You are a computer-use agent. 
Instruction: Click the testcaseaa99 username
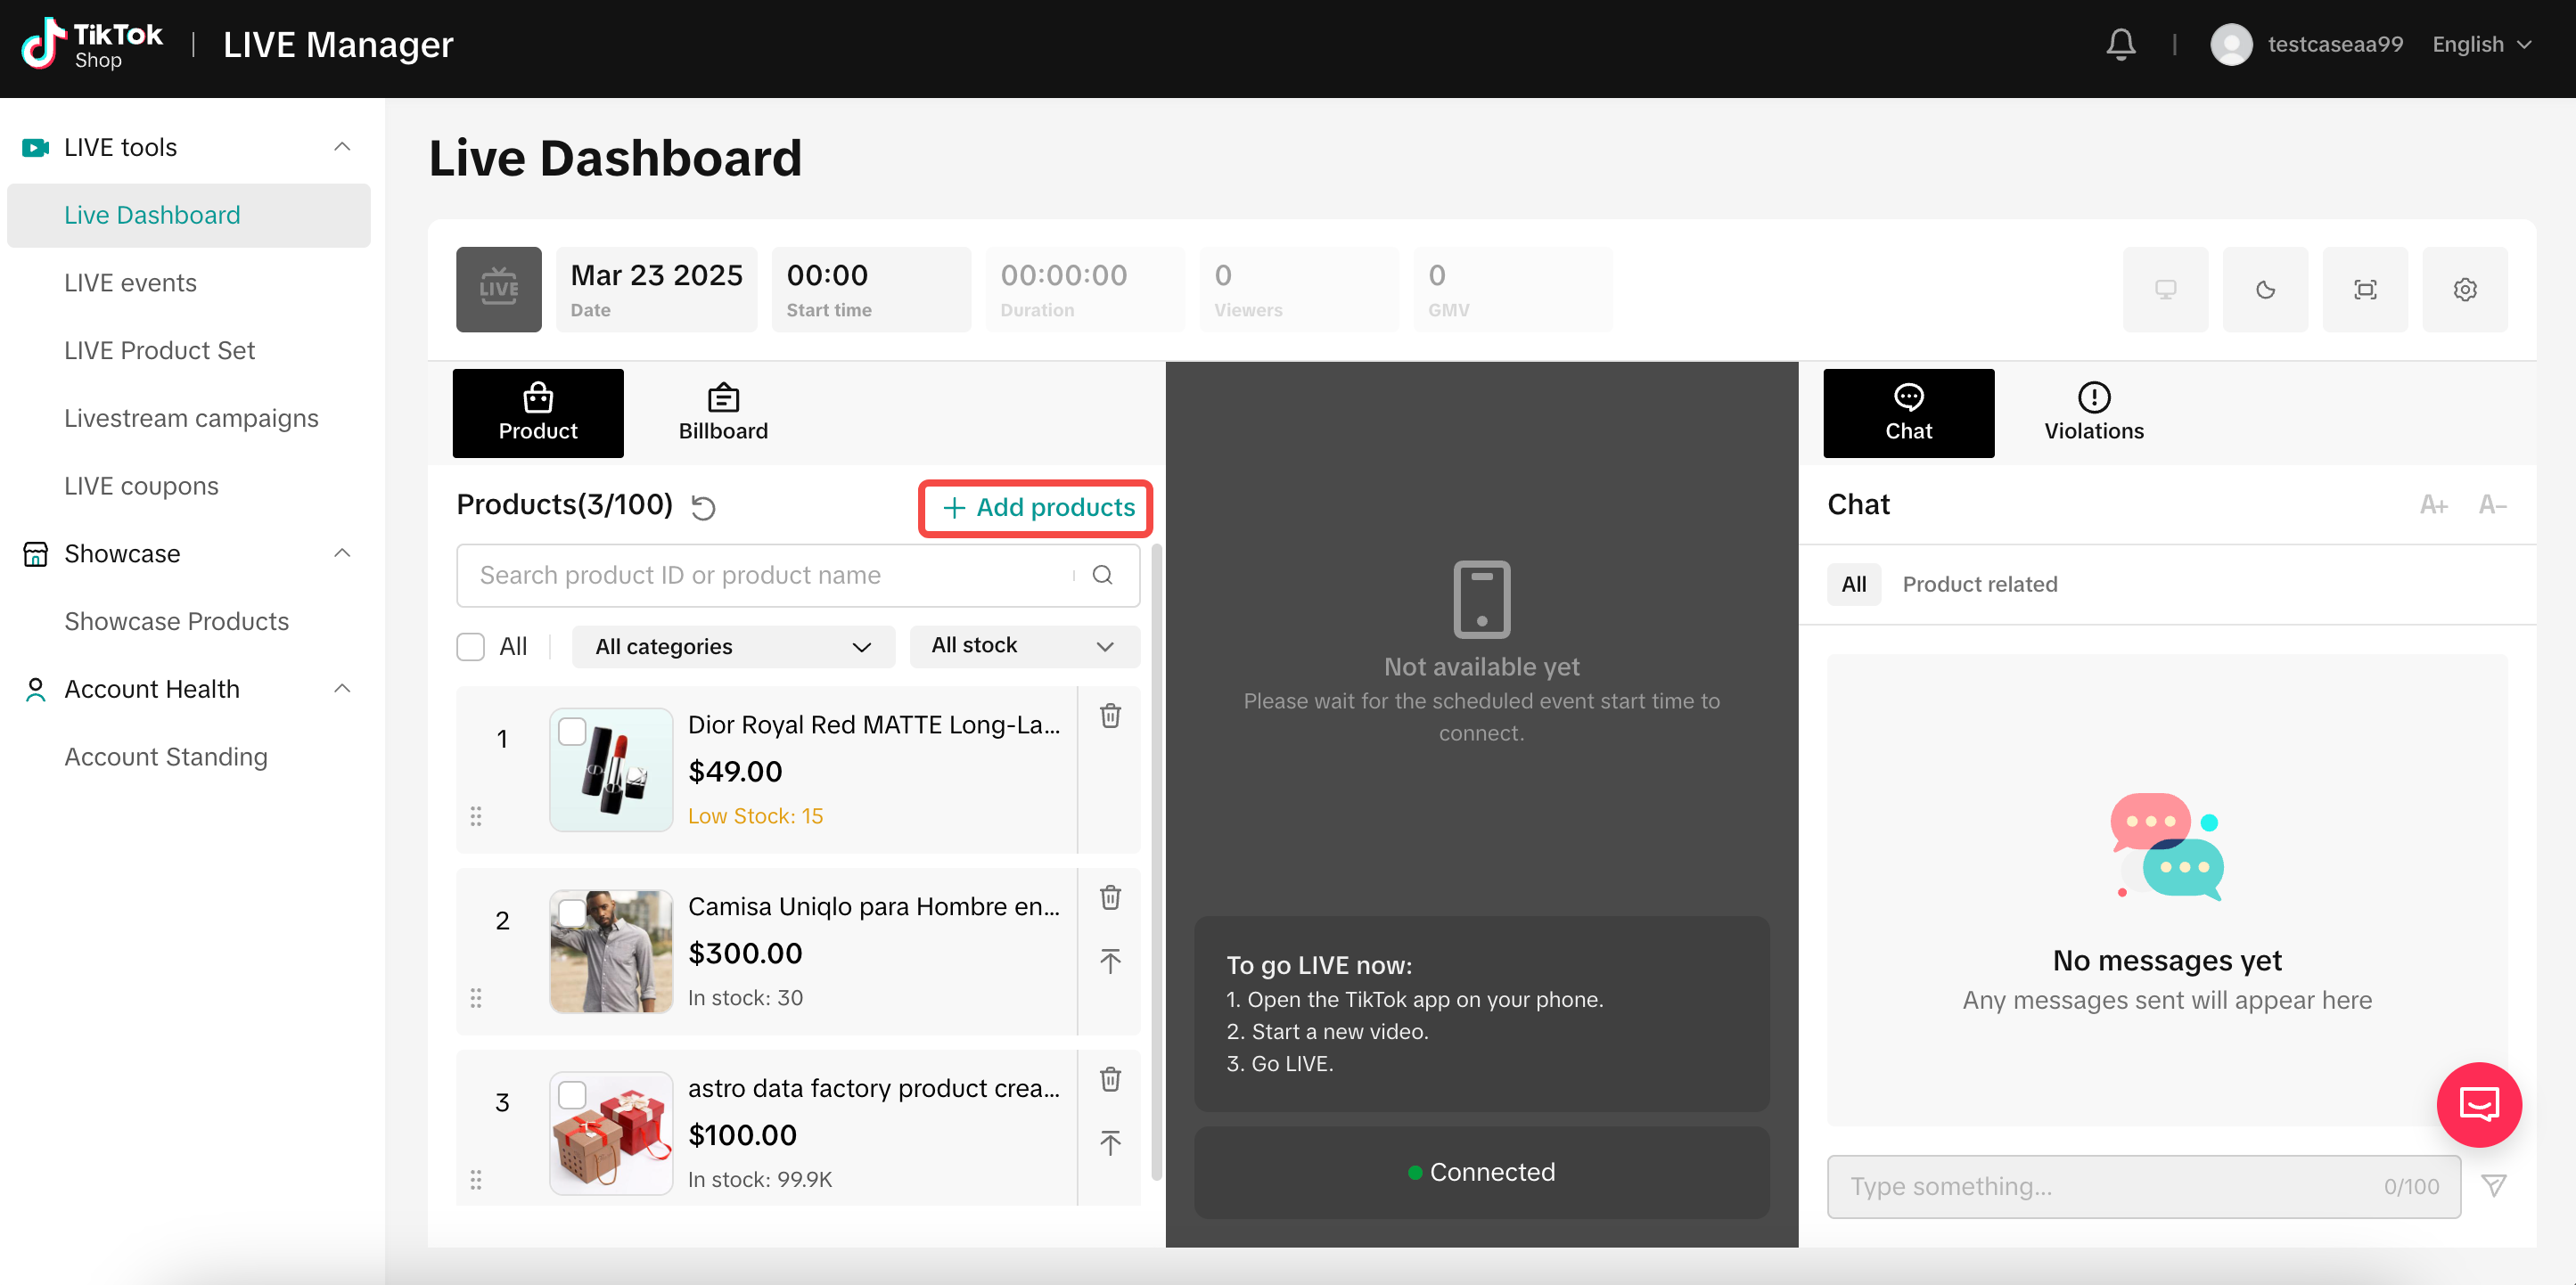point(2334,44)
